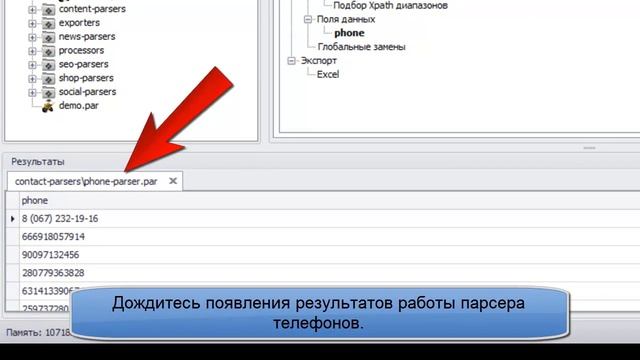
Task: Expand the processors folder node
Action: [32, 51]
